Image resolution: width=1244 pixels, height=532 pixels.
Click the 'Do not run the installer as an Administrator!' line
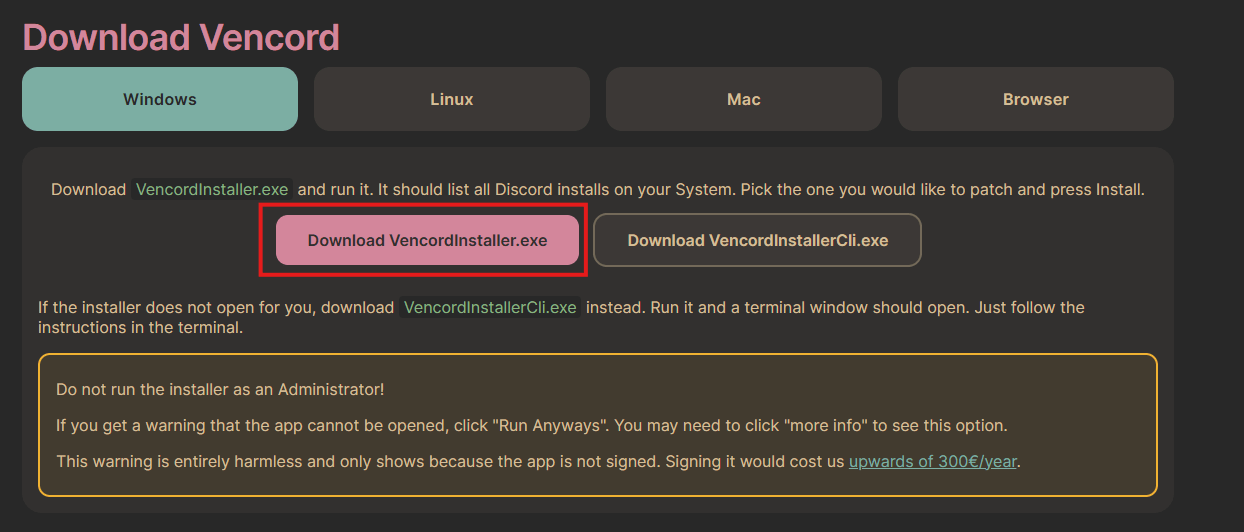pos(220,389)
